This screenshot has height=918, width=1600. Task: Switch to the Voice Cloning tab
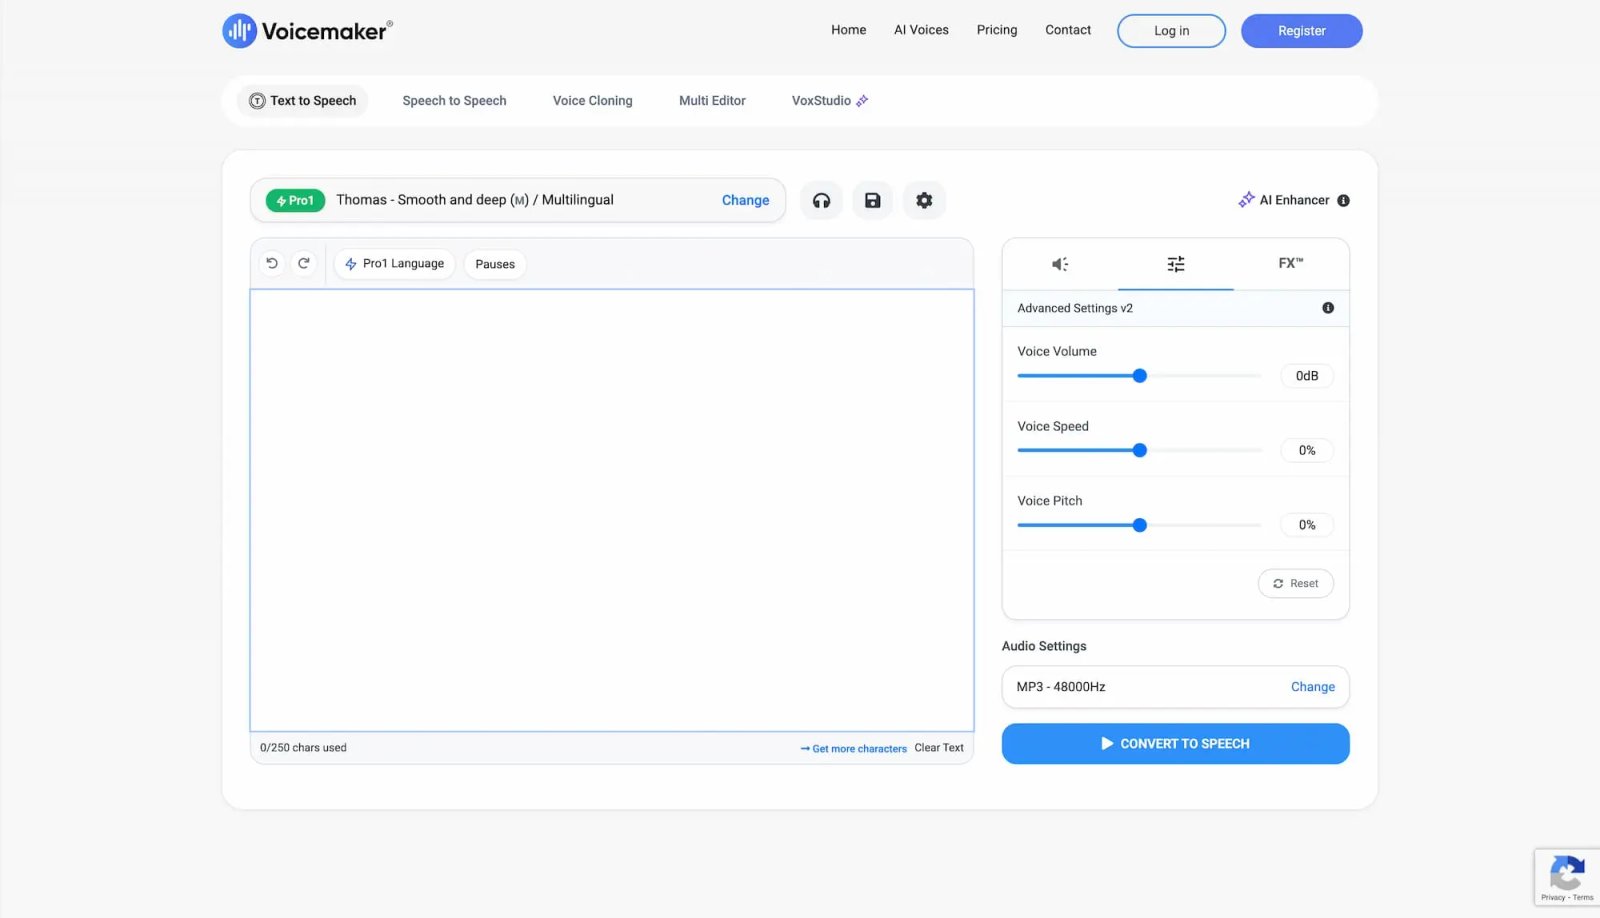click(592, 100)
